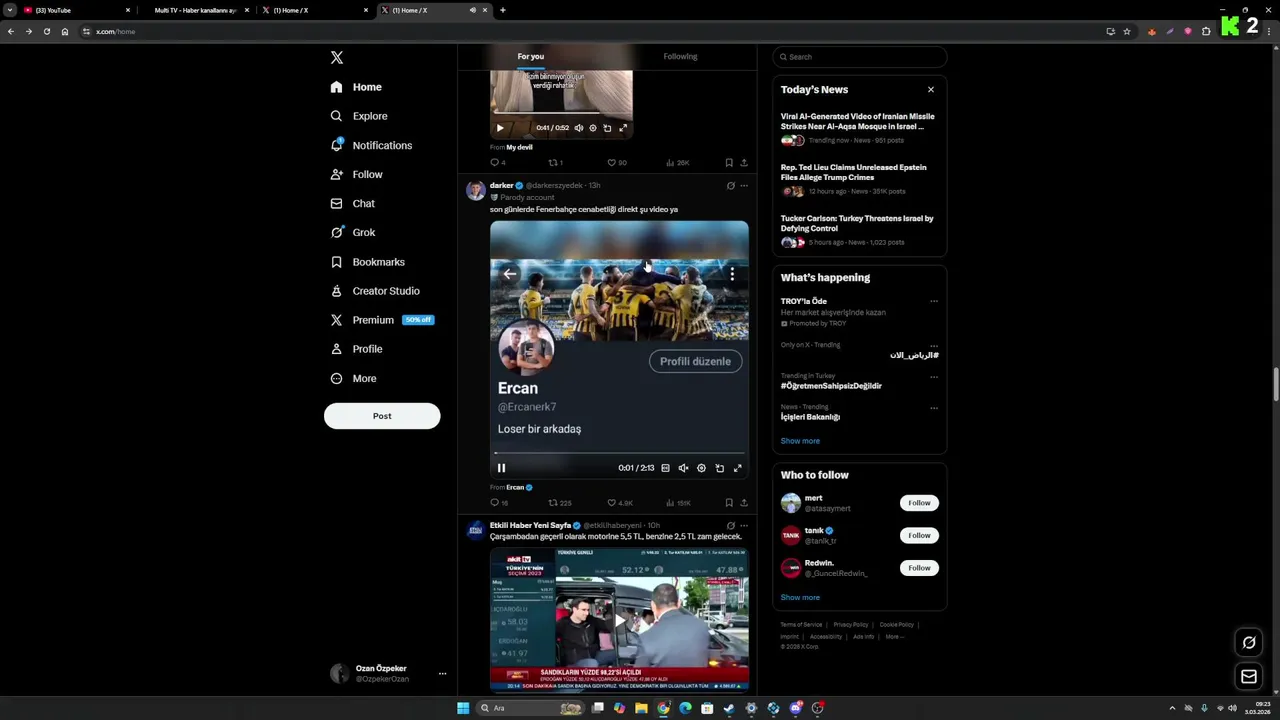Open Bookmarks from the sidebar

coord(367,262)
